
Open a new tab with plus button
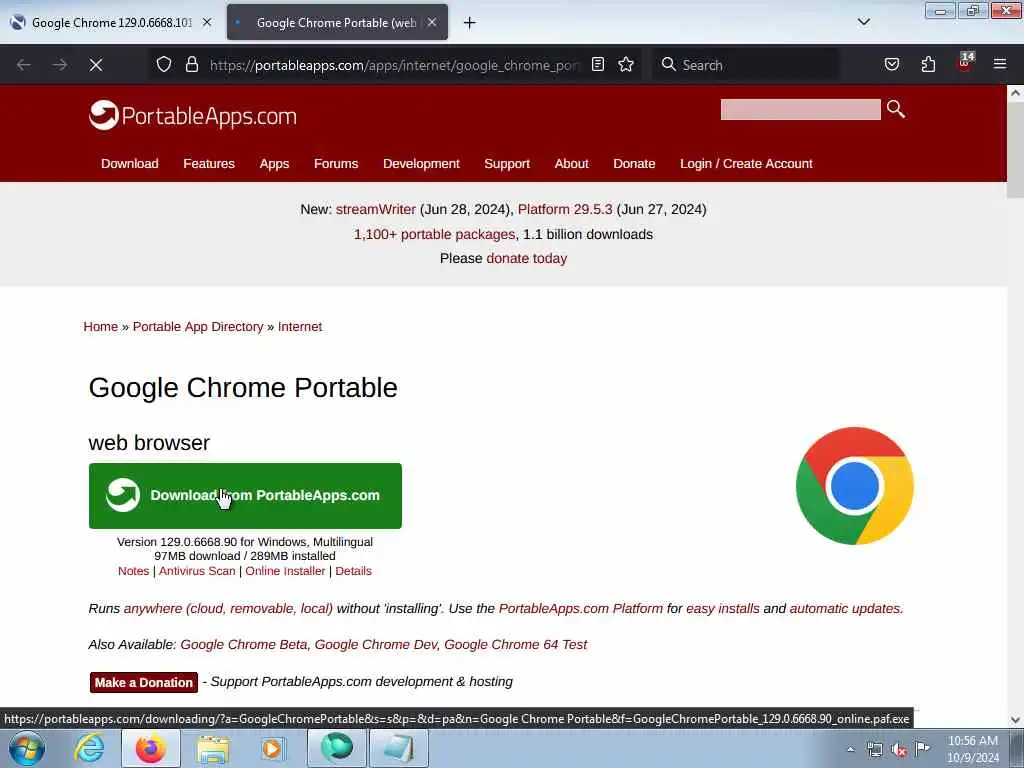point(470,23)
